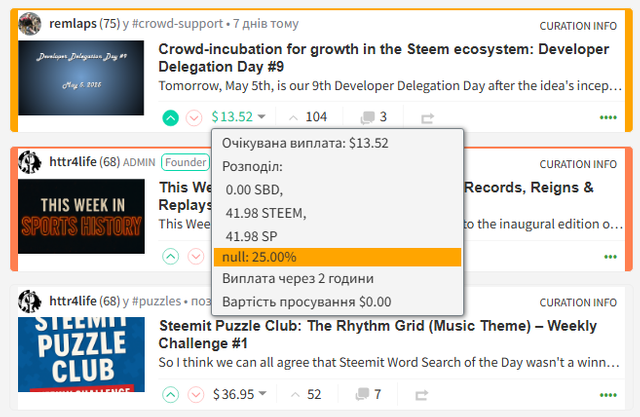Downvote the Developer Delegation Day #9 post
This screenshot has height=417, width=640.
(194, 118)
